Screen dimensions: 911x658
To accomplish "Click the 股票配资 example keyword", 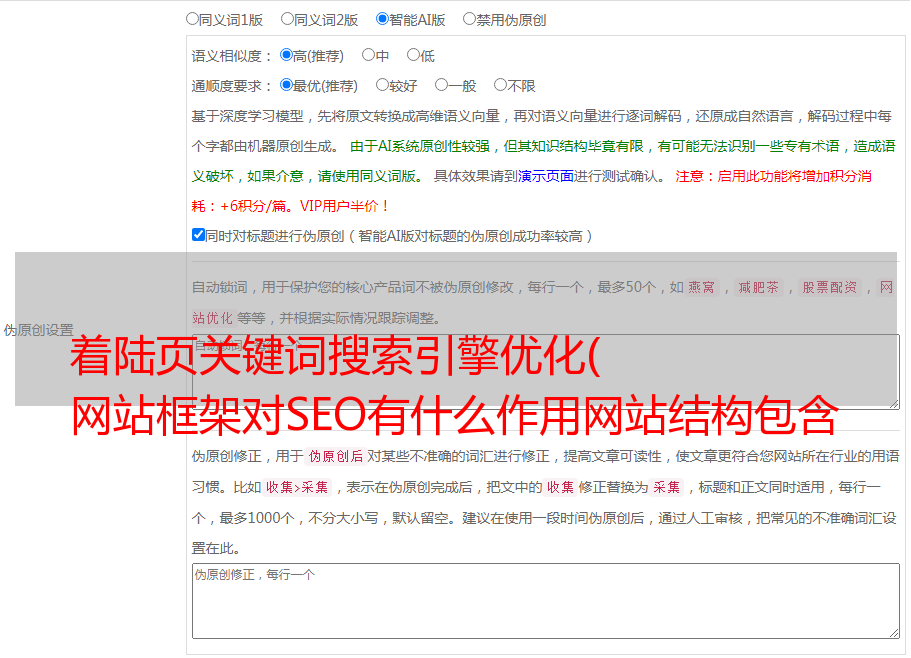I will (x=829, y=287).
